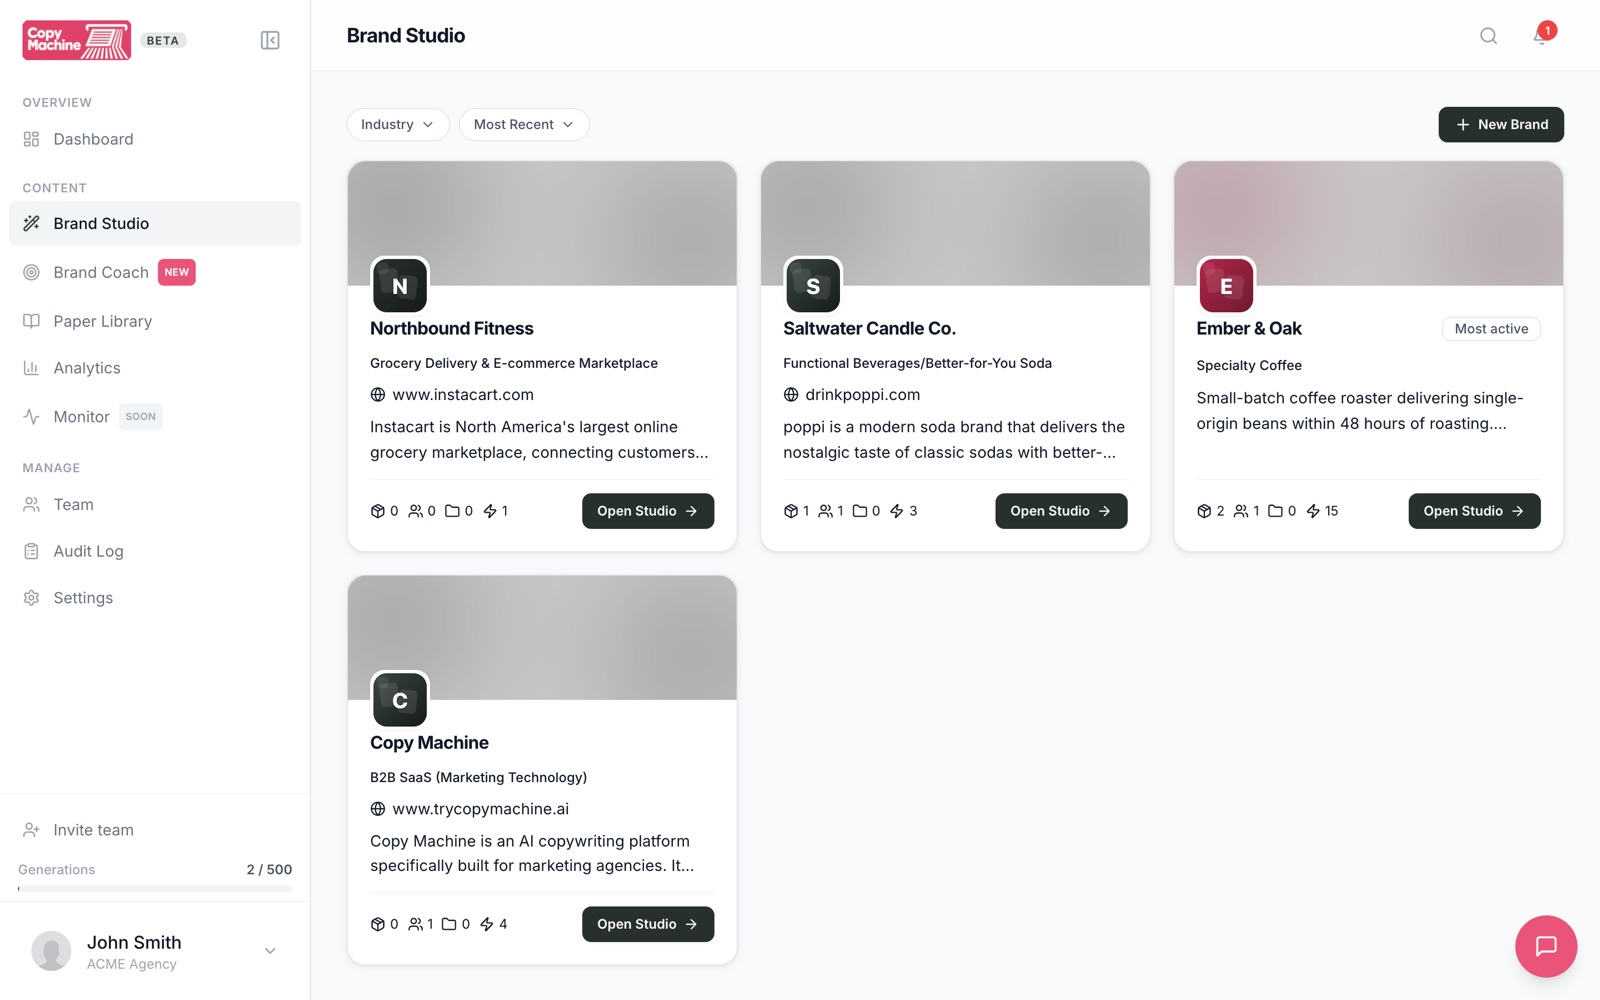Open the search magnifier icon
The image size is (1600, 1000).
[1488, 36]
